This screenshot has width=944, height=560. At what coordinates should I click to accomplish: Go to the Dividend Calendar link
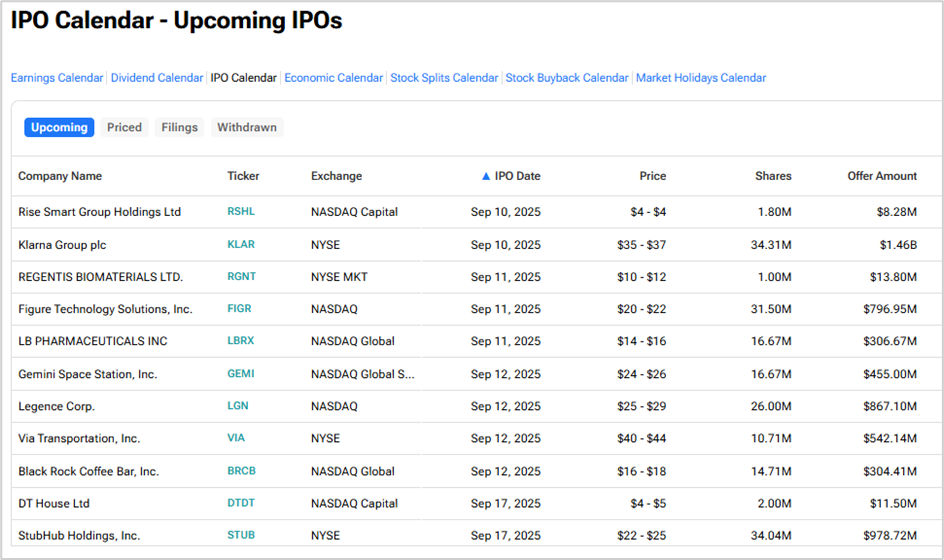click(157, 78)
